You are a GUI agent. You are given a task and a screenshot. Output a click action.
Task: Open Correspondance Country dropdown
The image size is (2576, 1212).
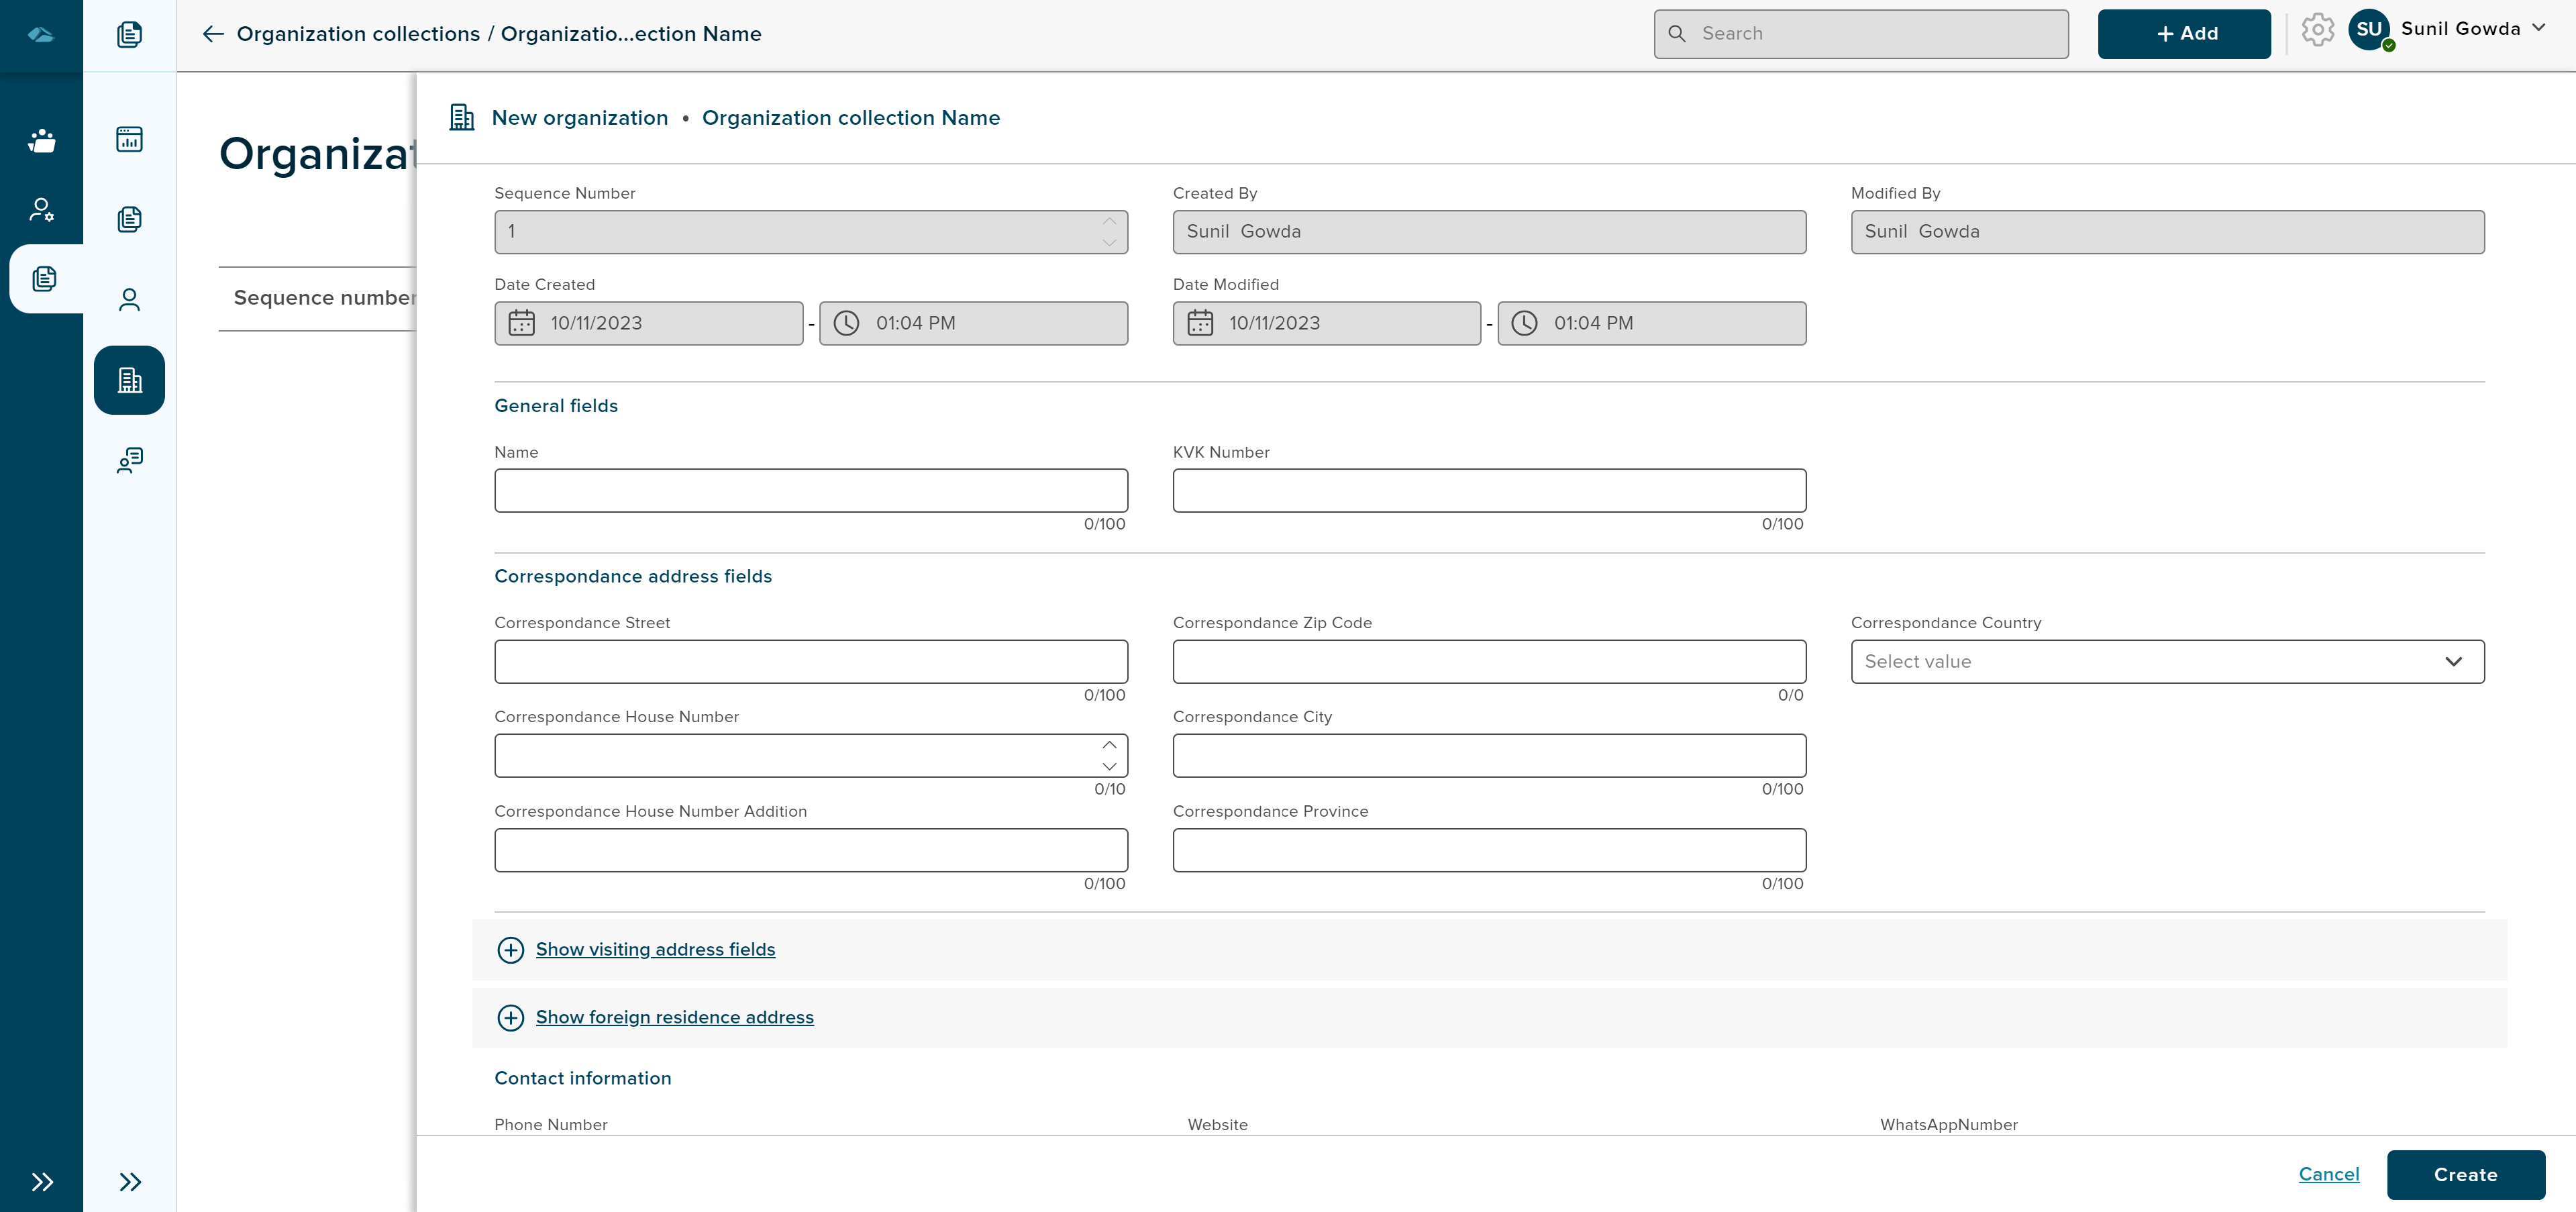pyautogui.click(x=2166, y=662)
